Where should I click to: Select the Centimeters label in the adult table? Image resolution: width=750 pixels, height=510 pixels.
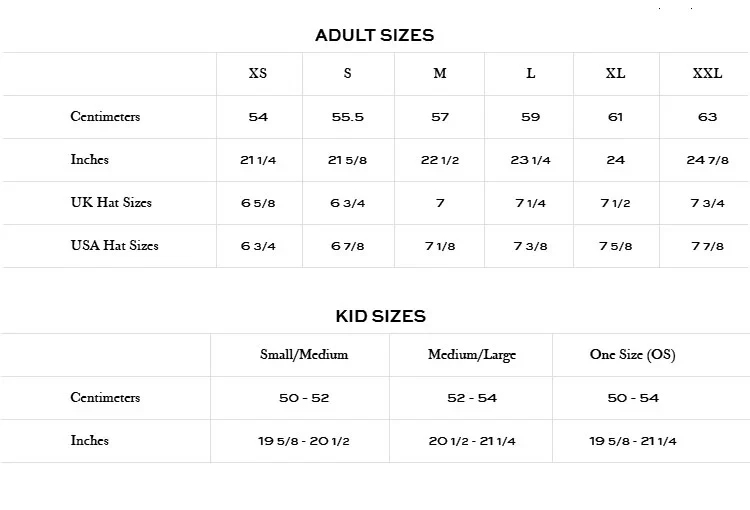(105, 117)
